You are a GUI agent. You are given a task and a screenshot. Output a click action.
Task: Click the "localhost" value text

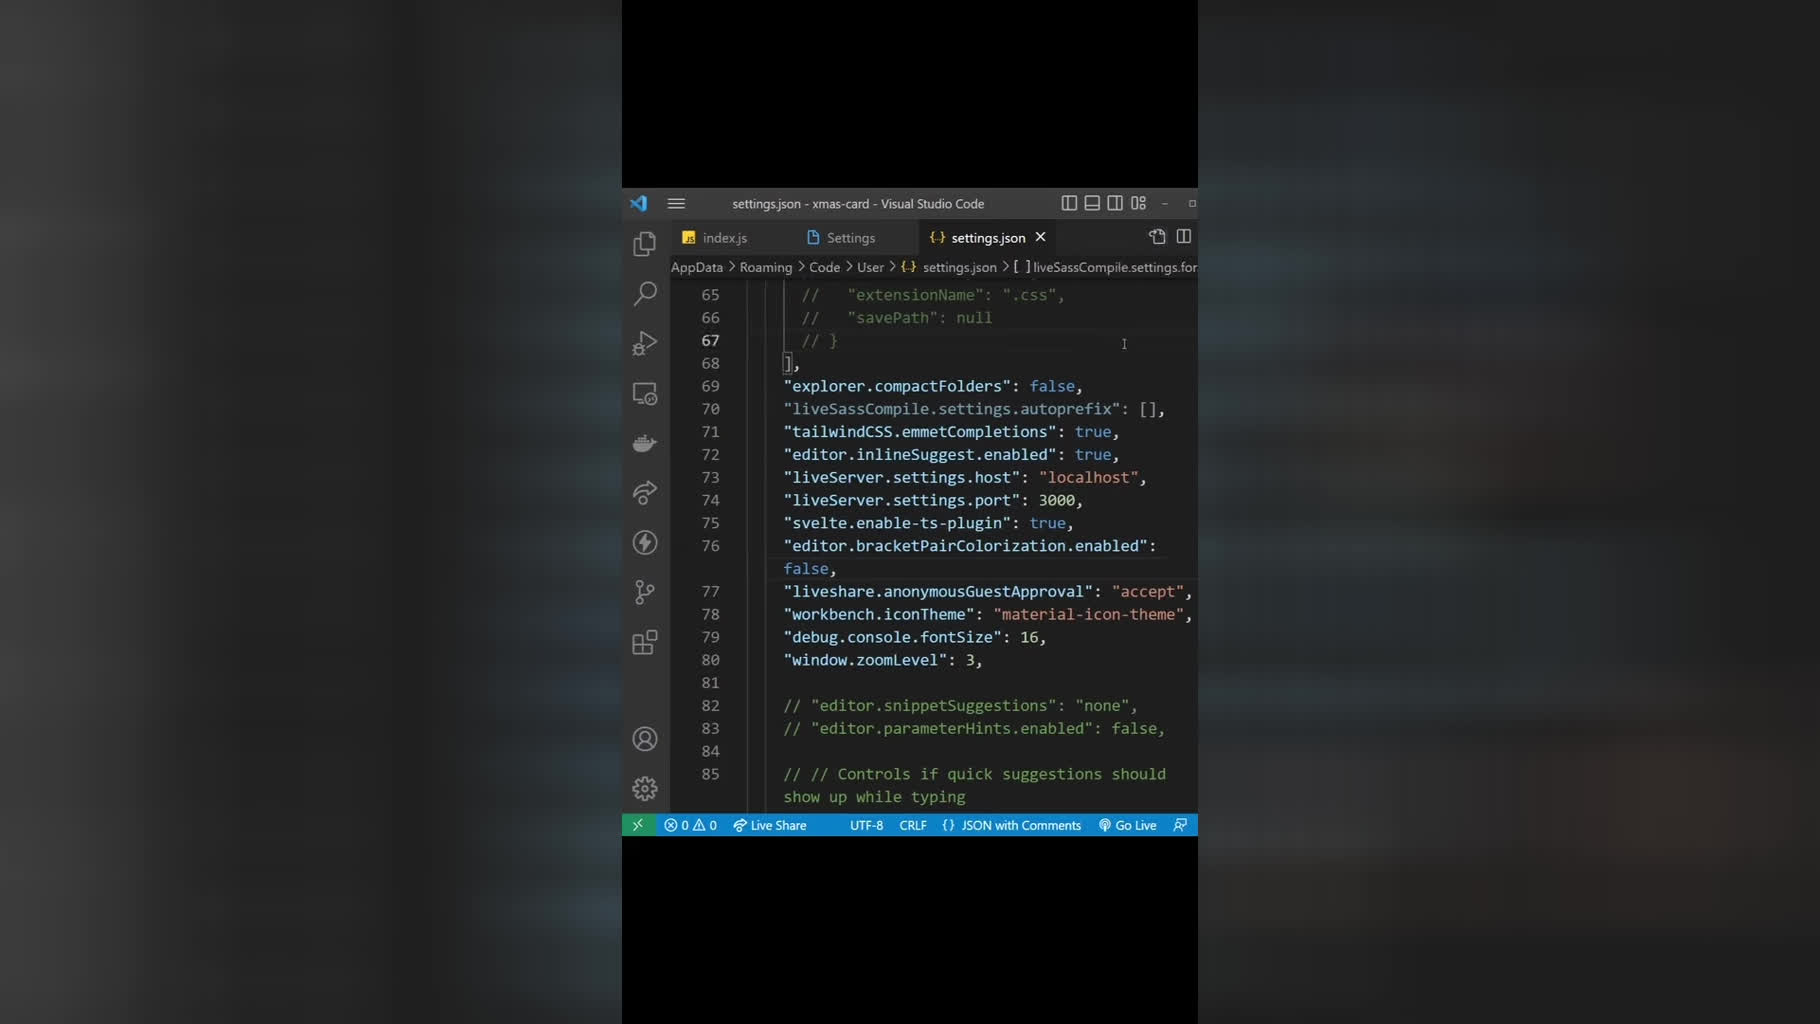click(1088, 477)
